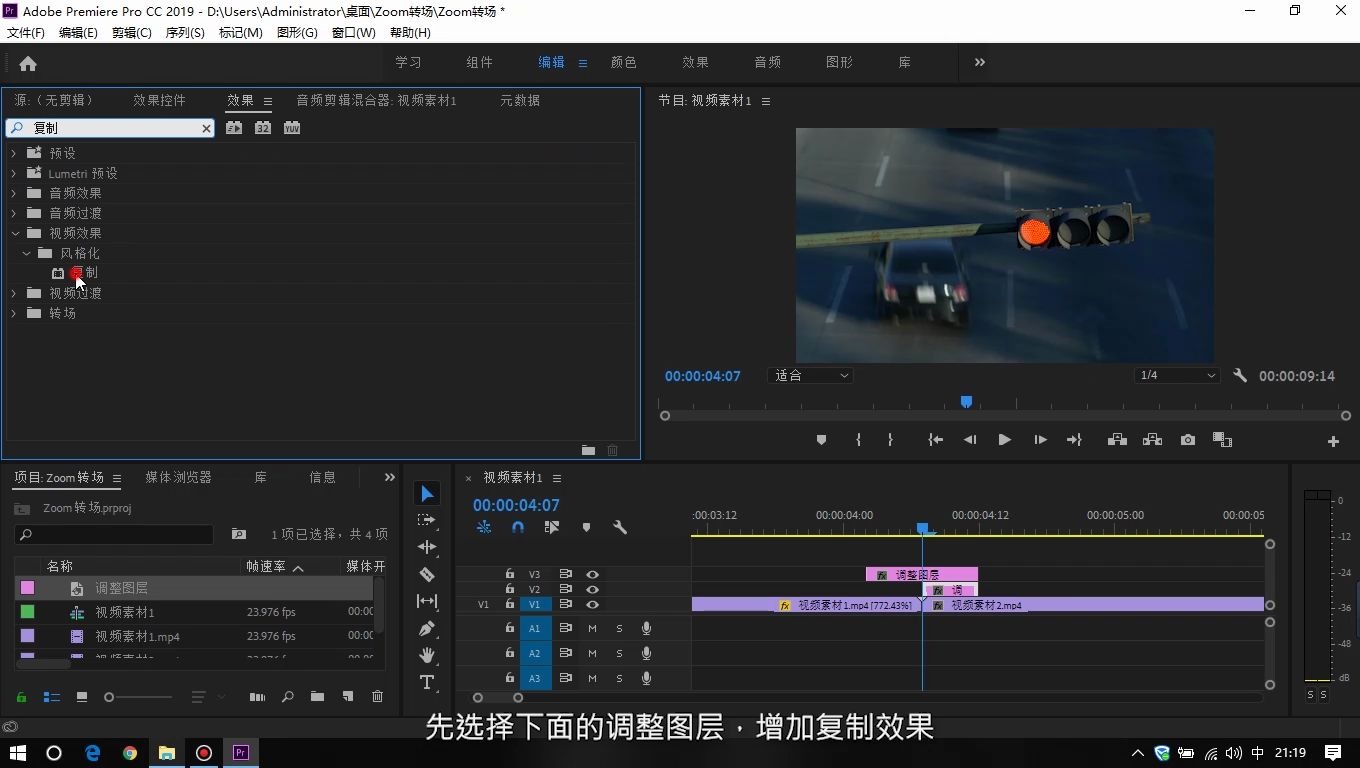Open timeline display settings via the wrench icon
The image size is (1360, 768).
point(620,527)
